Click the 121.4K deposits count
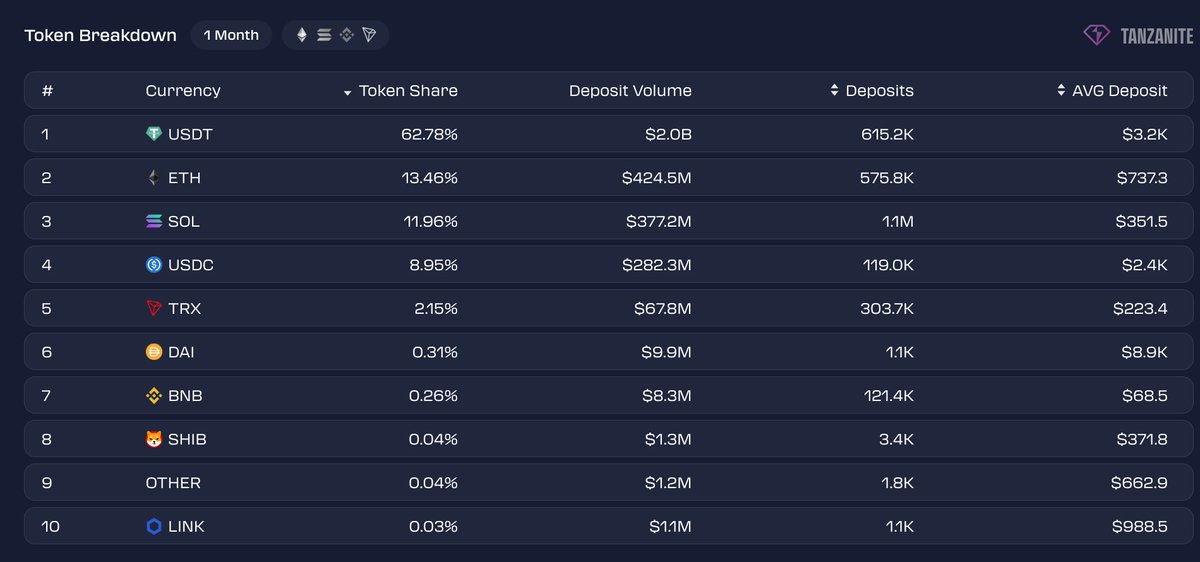The width and height of the screenshot is (1200, 562). (x=889, y=396)
